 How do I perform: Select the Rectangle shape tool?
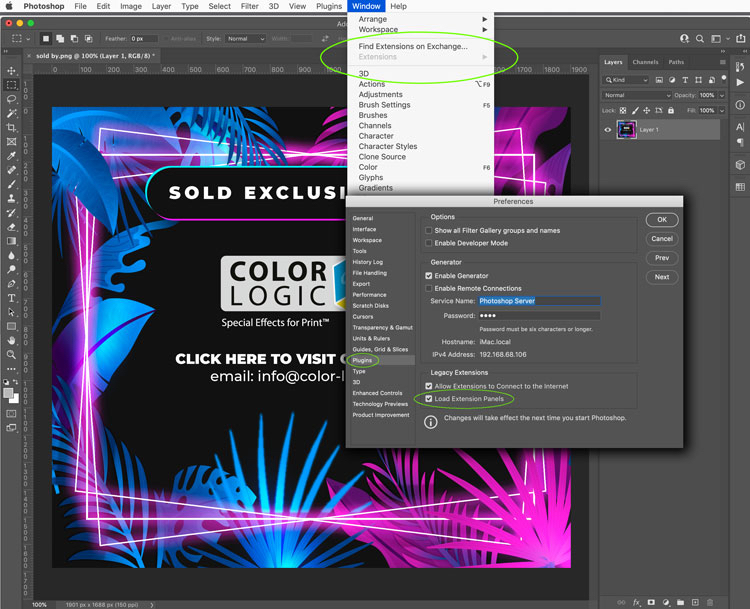(x=11, y=326)
